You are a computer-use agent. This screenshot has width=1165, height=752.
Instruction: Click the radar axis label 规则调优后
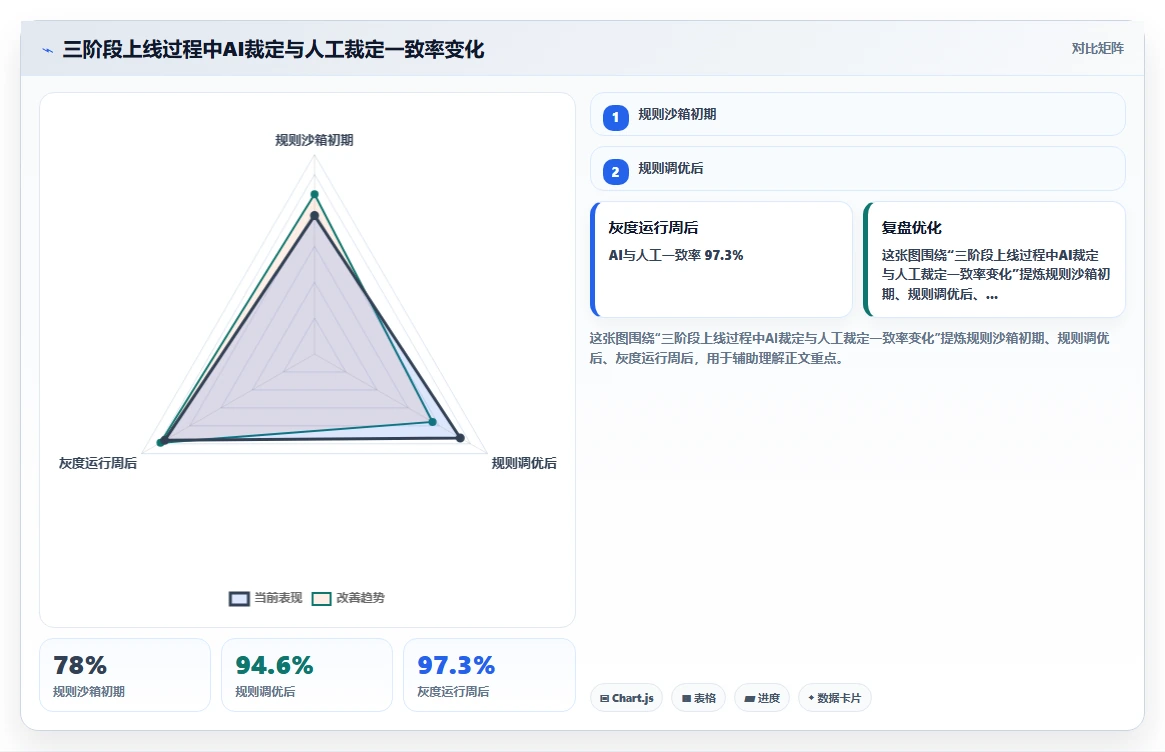pyautogui.click(x=524, y=463)
